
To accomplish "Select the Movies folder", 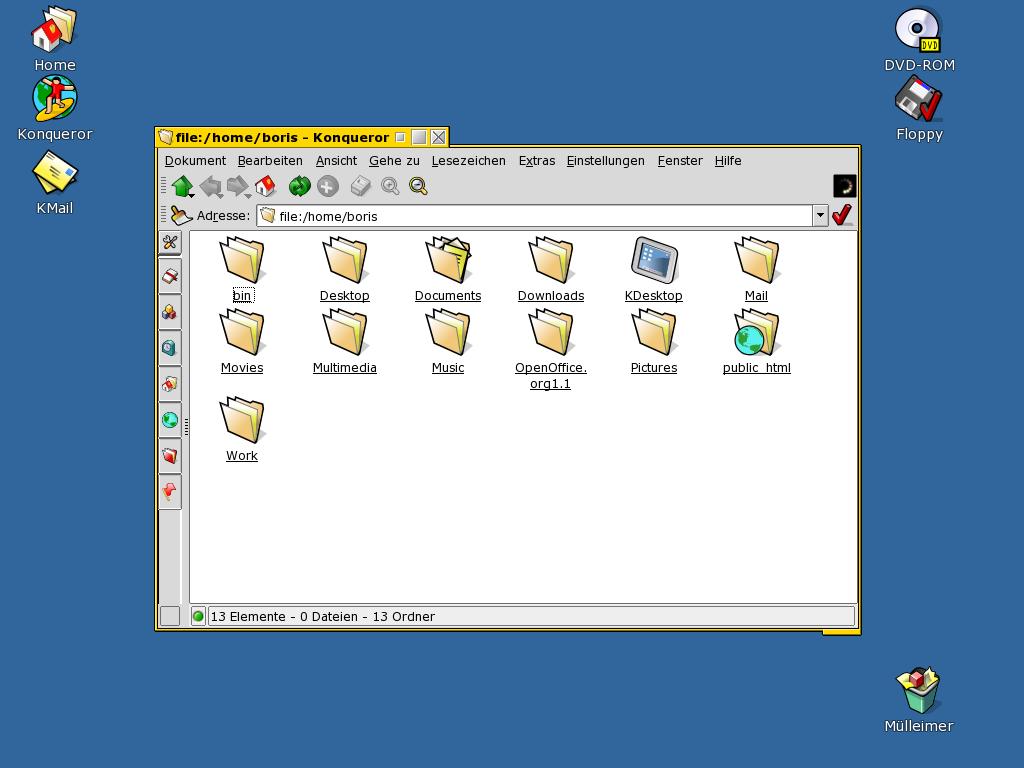I will pos(242,342).
